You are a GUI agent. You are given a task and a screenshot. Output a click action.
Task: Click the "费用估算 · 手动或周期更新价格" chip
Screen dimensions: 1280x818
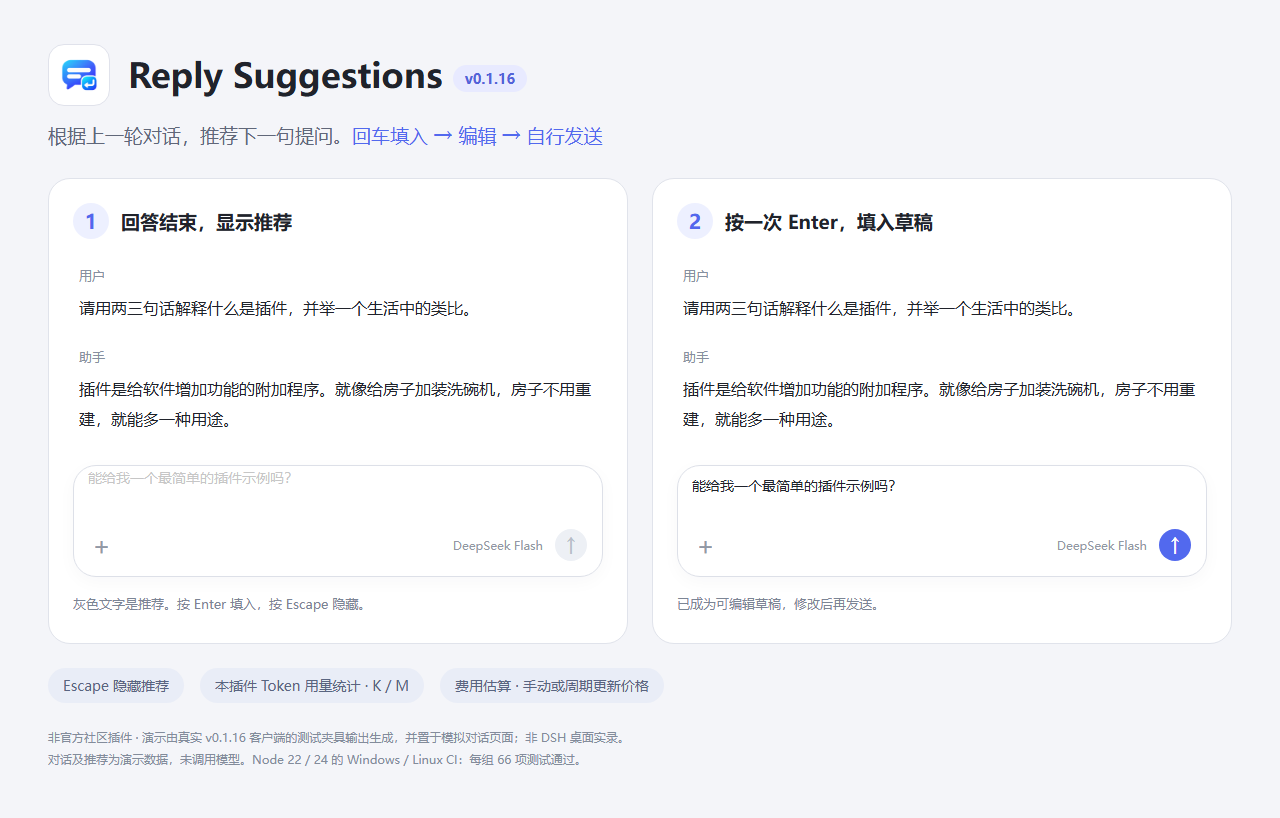click(552, 686)
